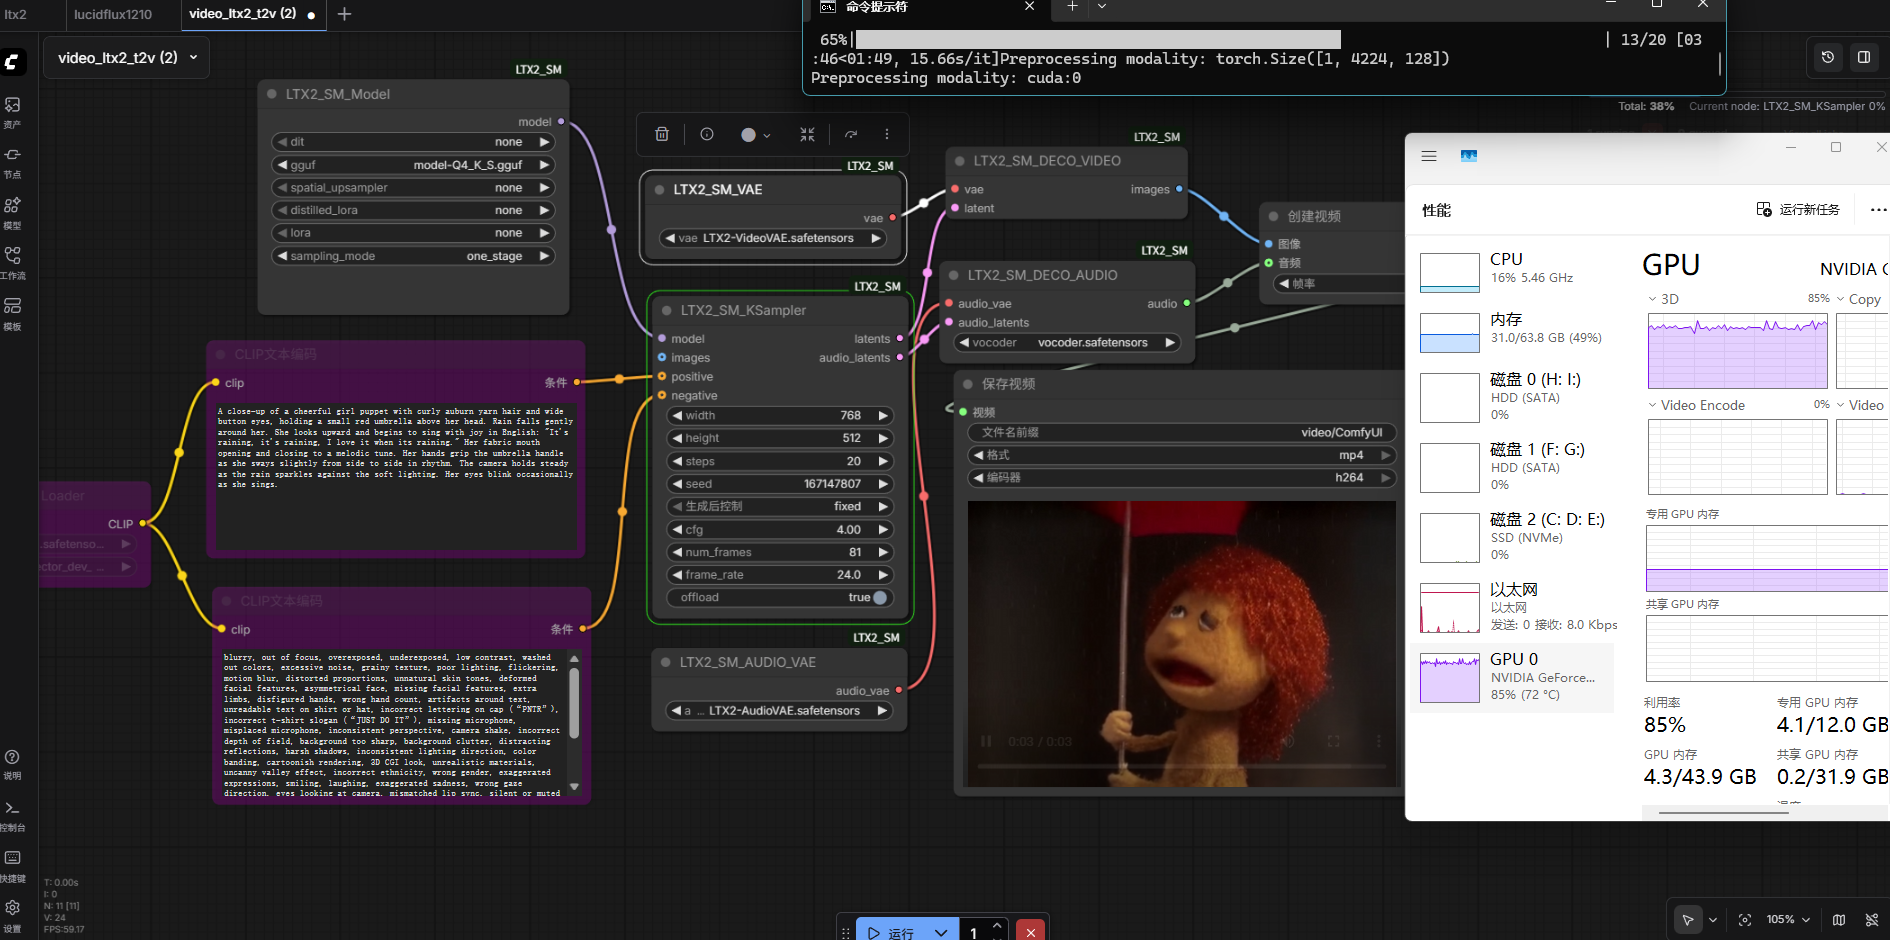Screen dimensions: 1890x940
Task: Toggle the right side panel icon
Action: [x=1864, y=57]
